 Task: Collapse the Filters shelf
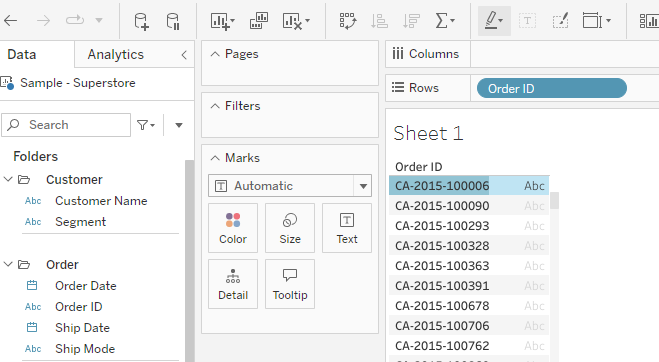coord(215,106)
